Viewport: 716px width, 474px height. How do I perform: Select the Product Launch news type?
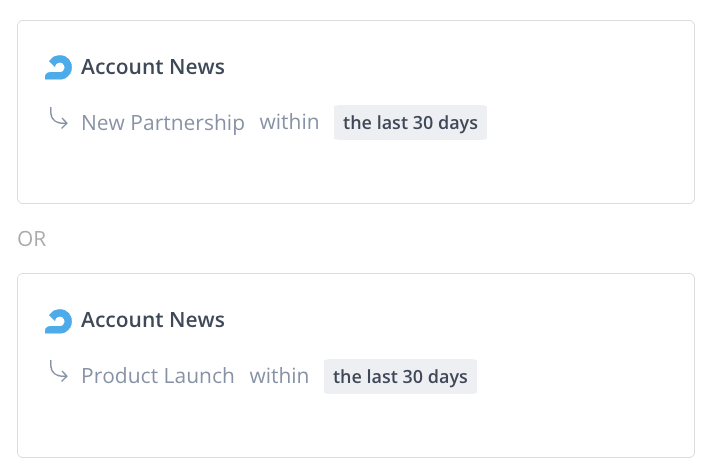click(158, 377)
